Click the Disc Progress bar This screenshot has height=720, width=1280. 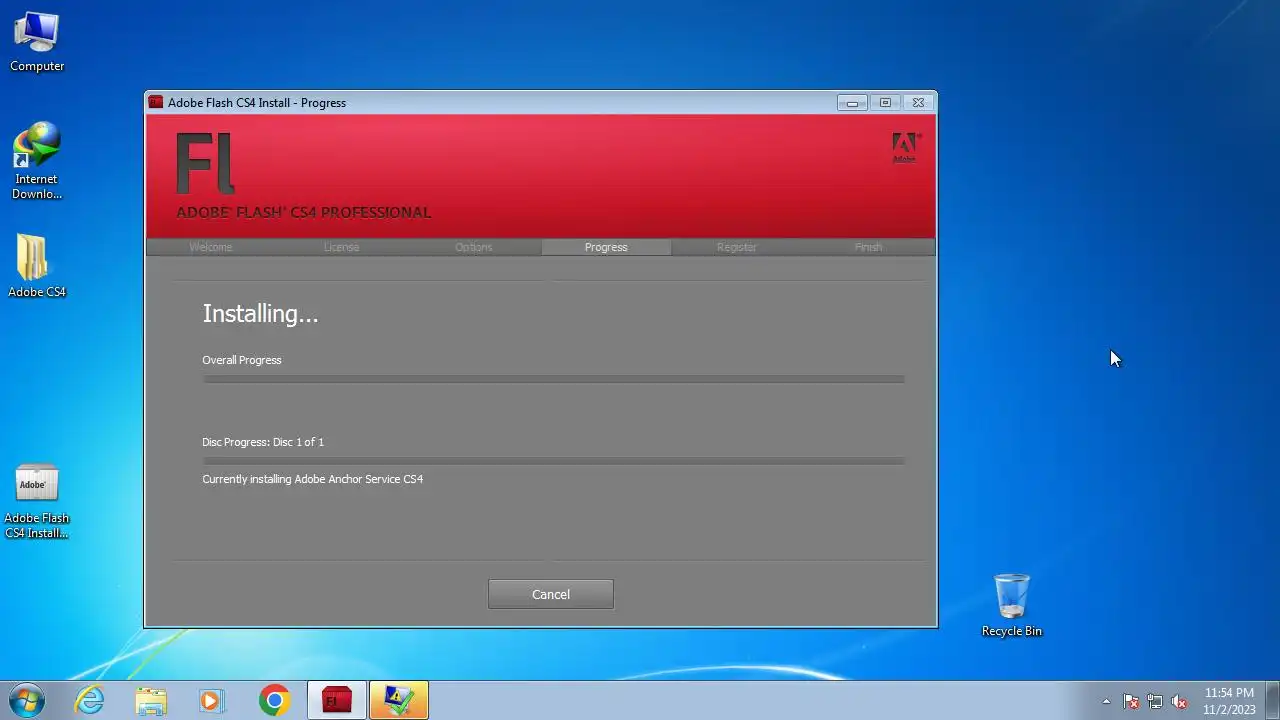point(553,461)
